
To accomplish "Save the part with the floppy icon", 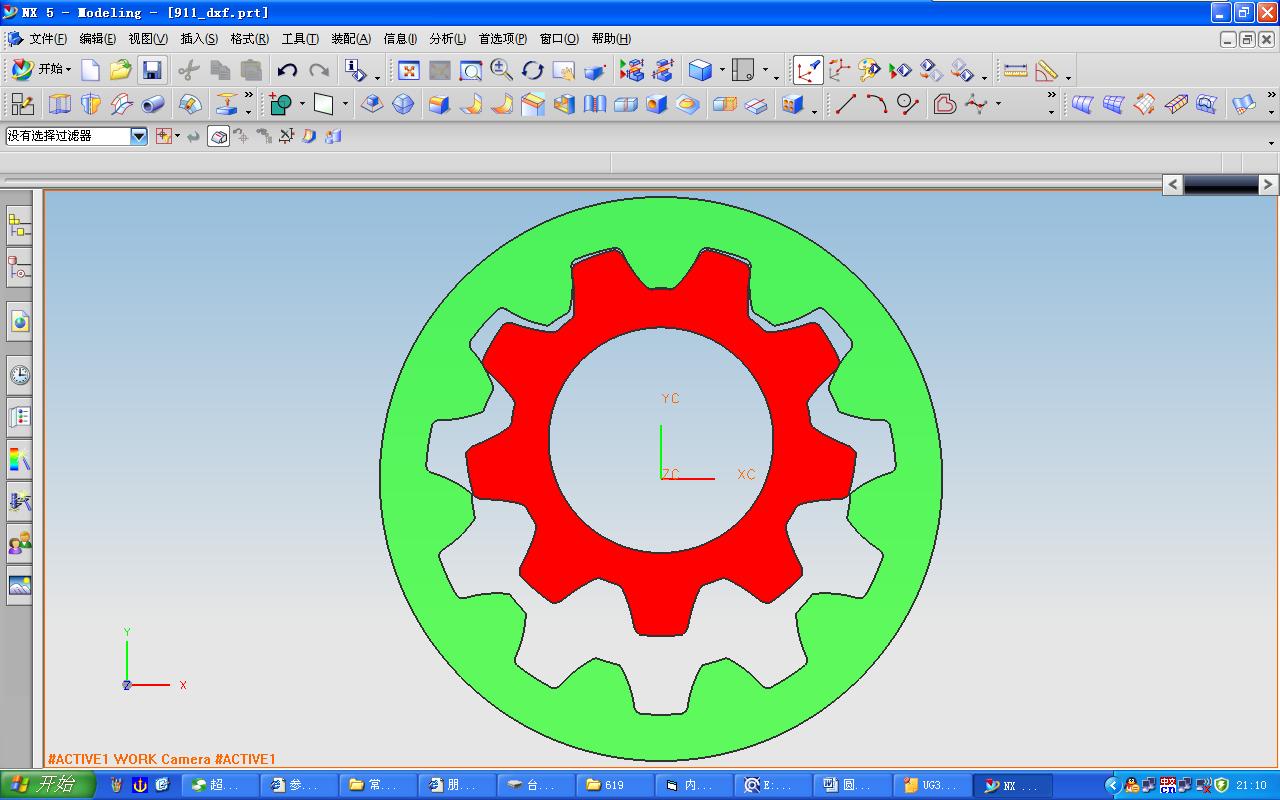I will click(152, 70).
